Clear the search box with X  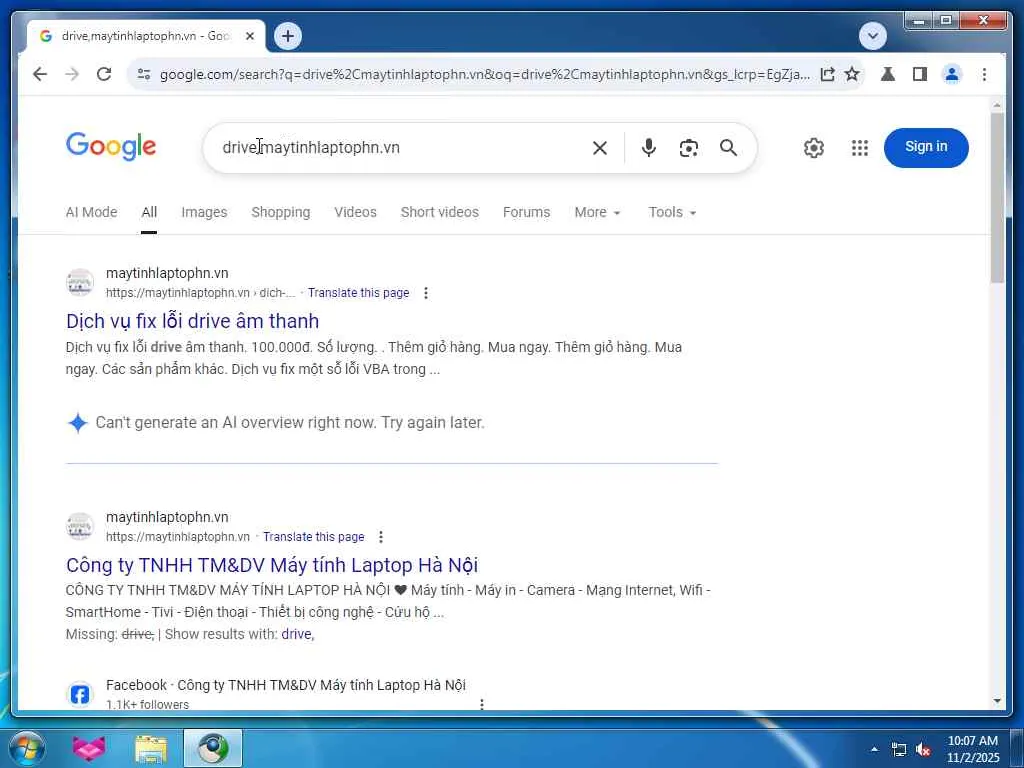(600, 148)
